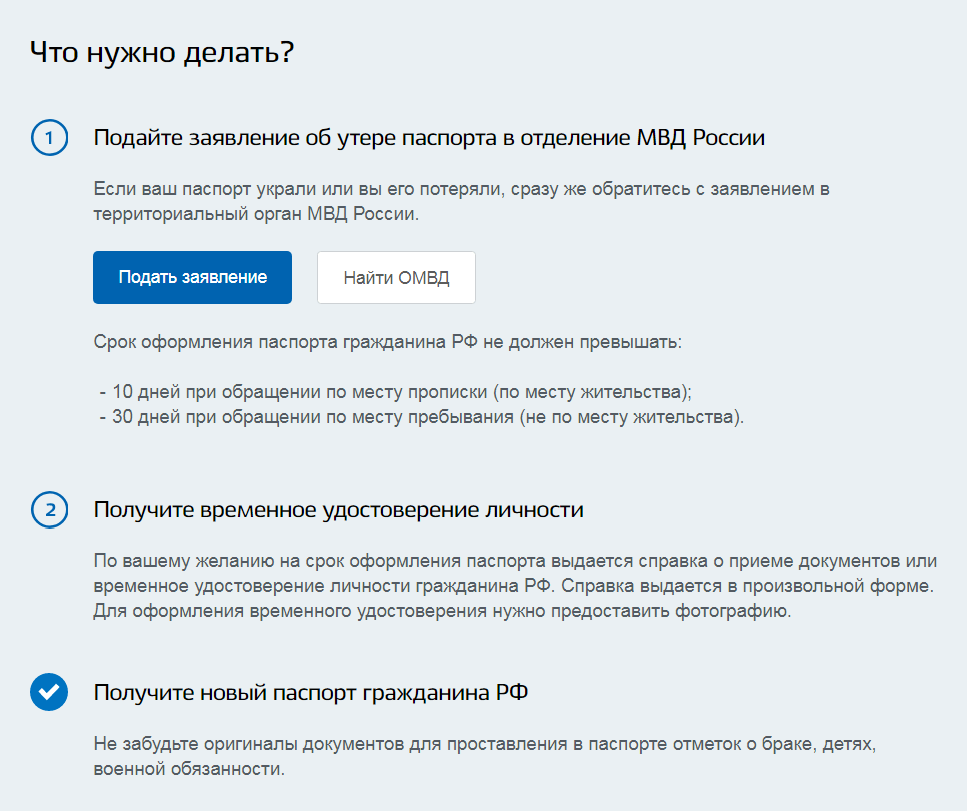967x811 pixels.
Task: Select the step 1 circle icon
Action: pyautogui.click(x=49, y=138)
